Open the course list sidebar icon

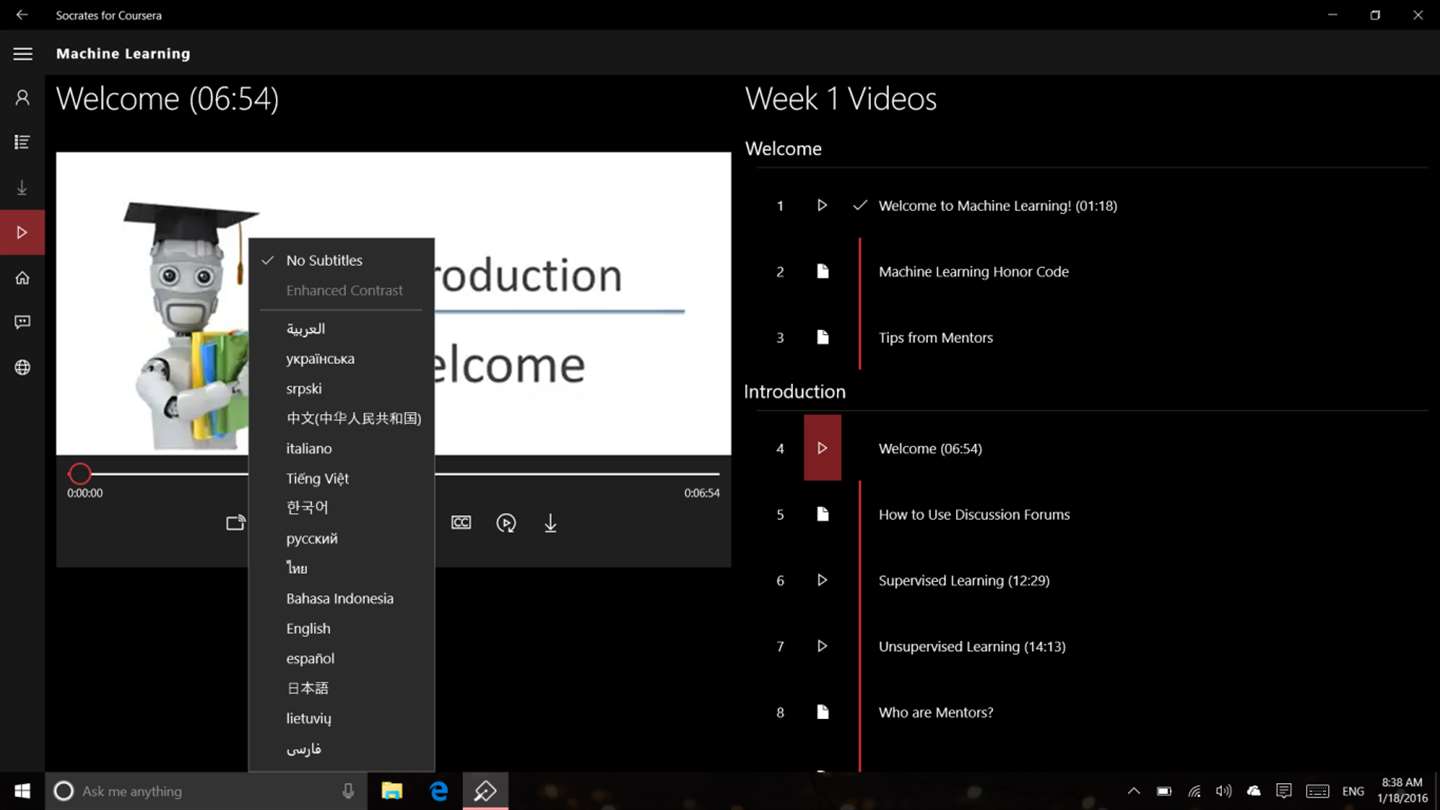pyautogui.click(x=22, y=143)
